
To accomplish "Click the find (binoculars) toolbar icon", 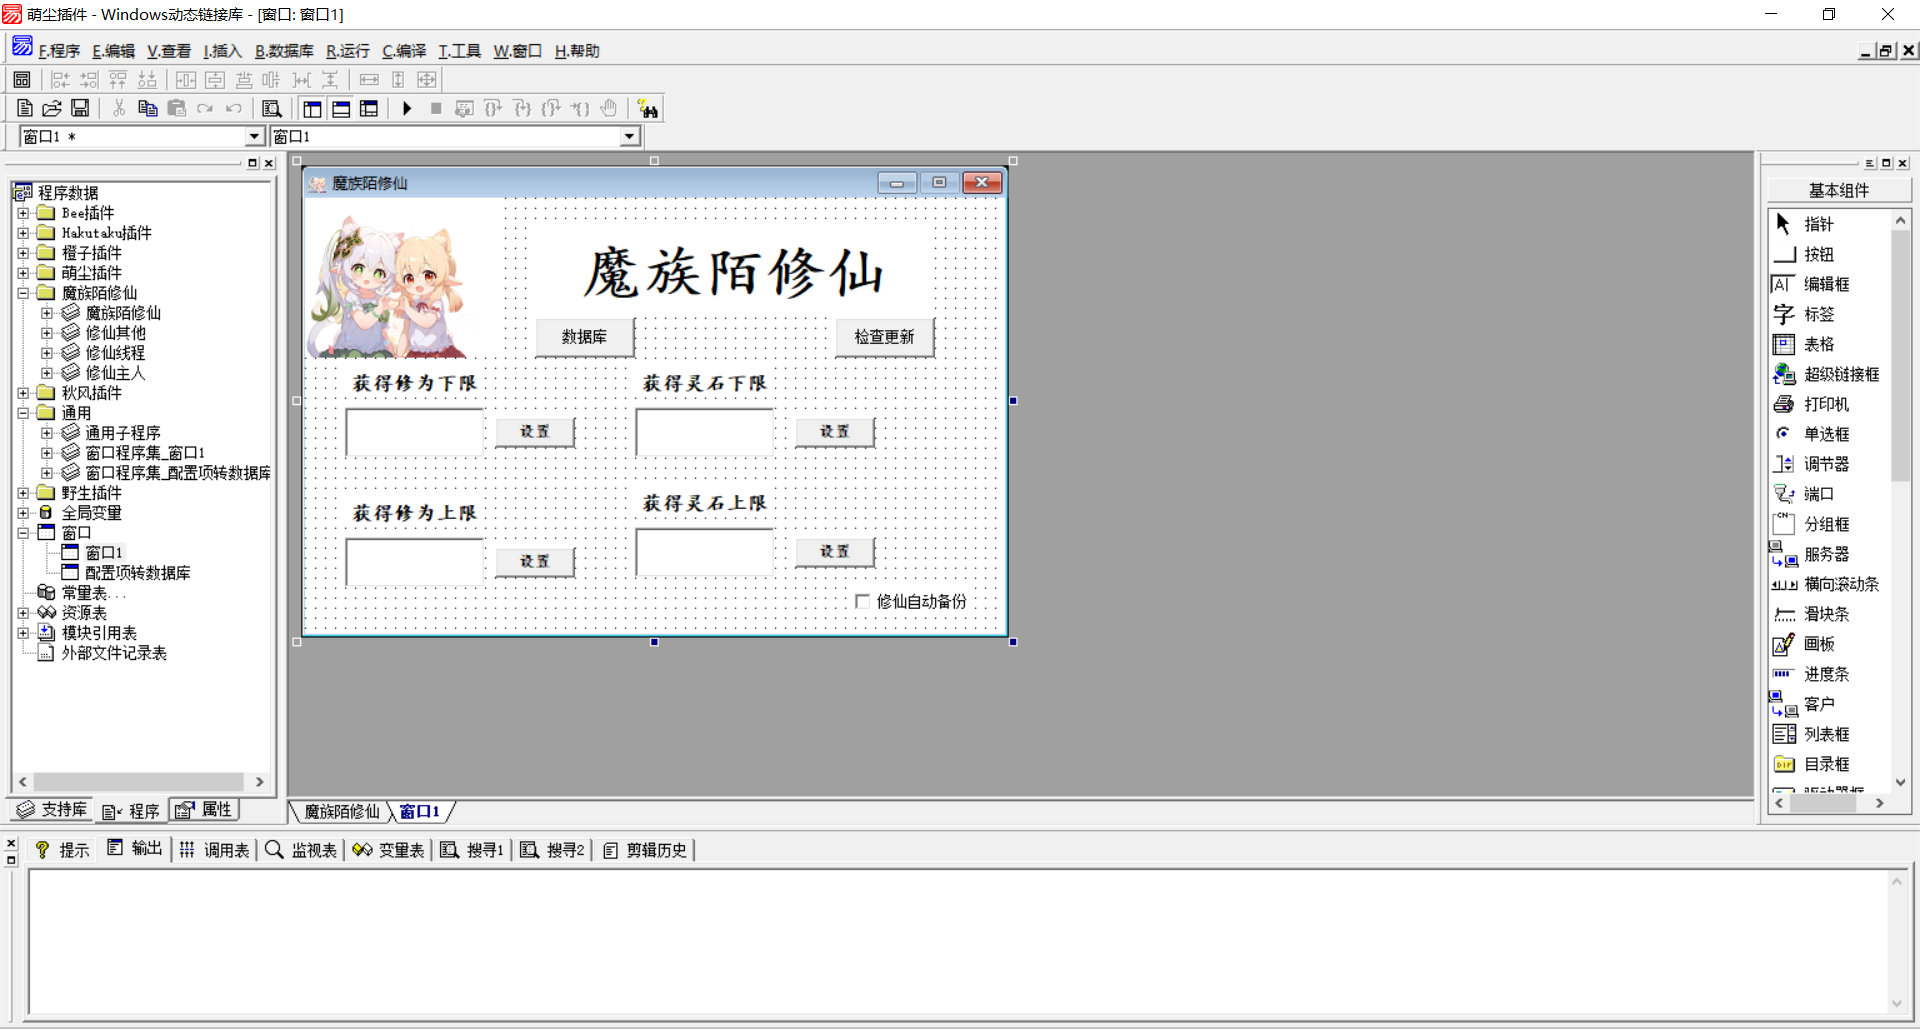I will [x=647, y=109].
